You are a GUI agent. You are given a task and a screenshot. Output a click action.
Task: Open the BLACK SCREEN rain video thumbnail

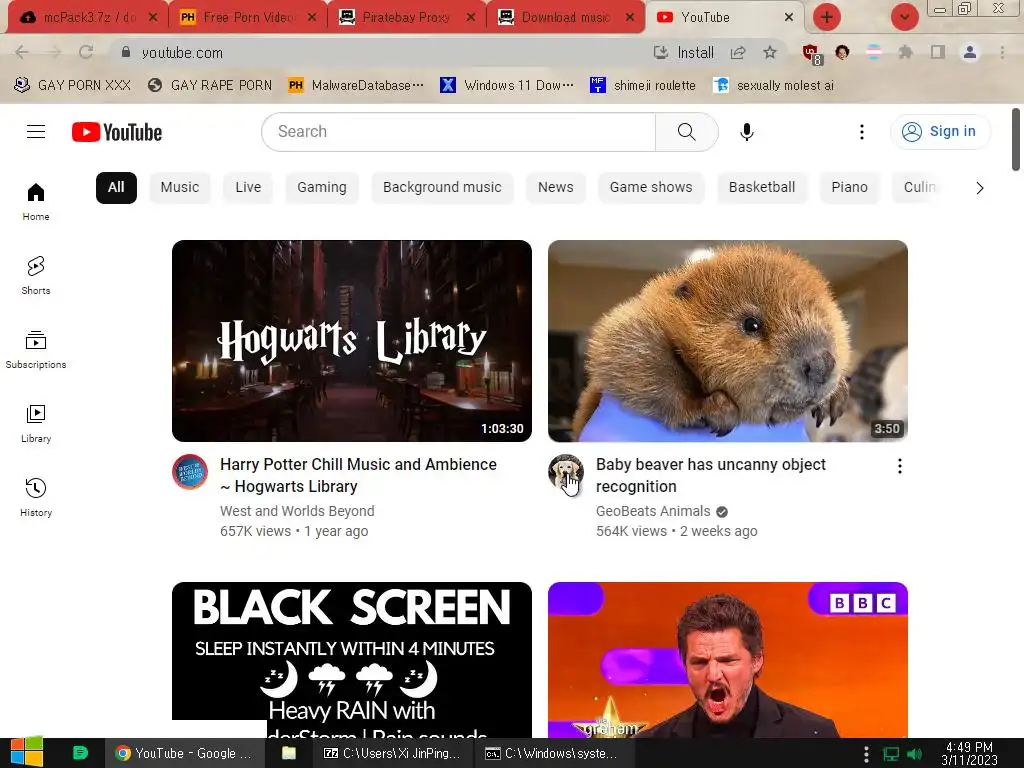(351, 660)
